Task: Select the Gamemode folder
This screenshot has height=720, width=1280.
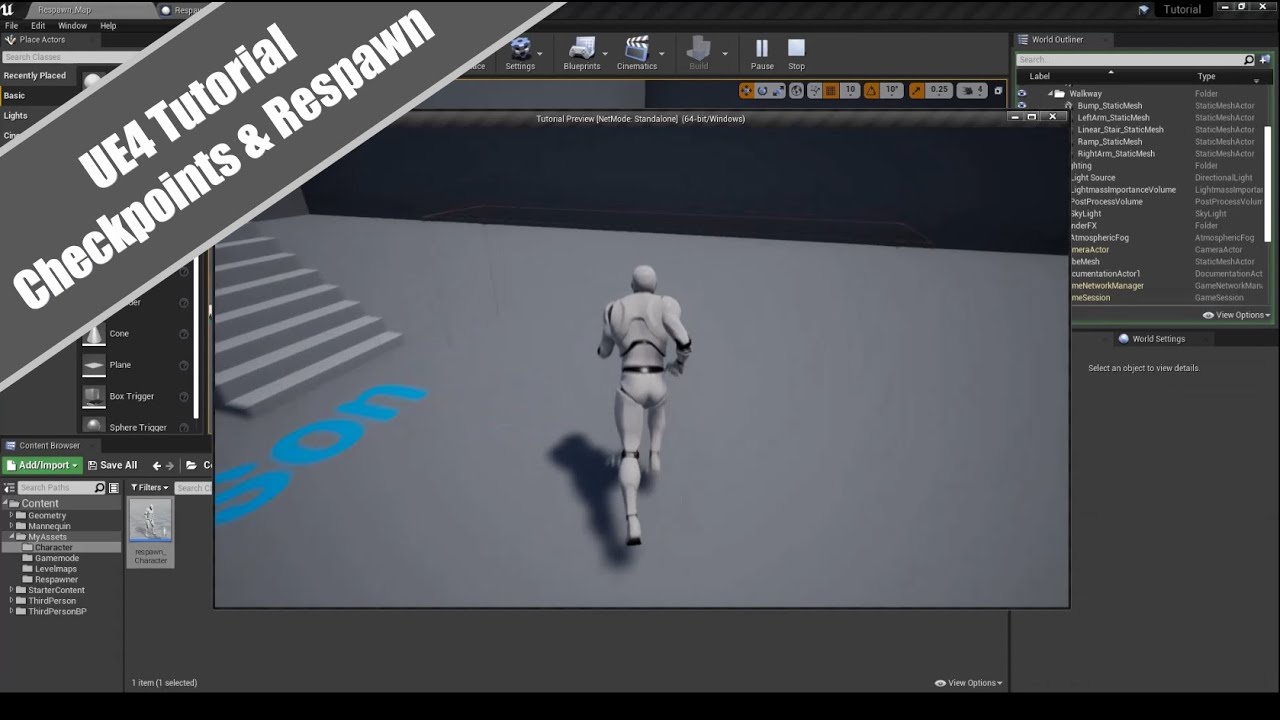Action: click(x=50, y=558)
